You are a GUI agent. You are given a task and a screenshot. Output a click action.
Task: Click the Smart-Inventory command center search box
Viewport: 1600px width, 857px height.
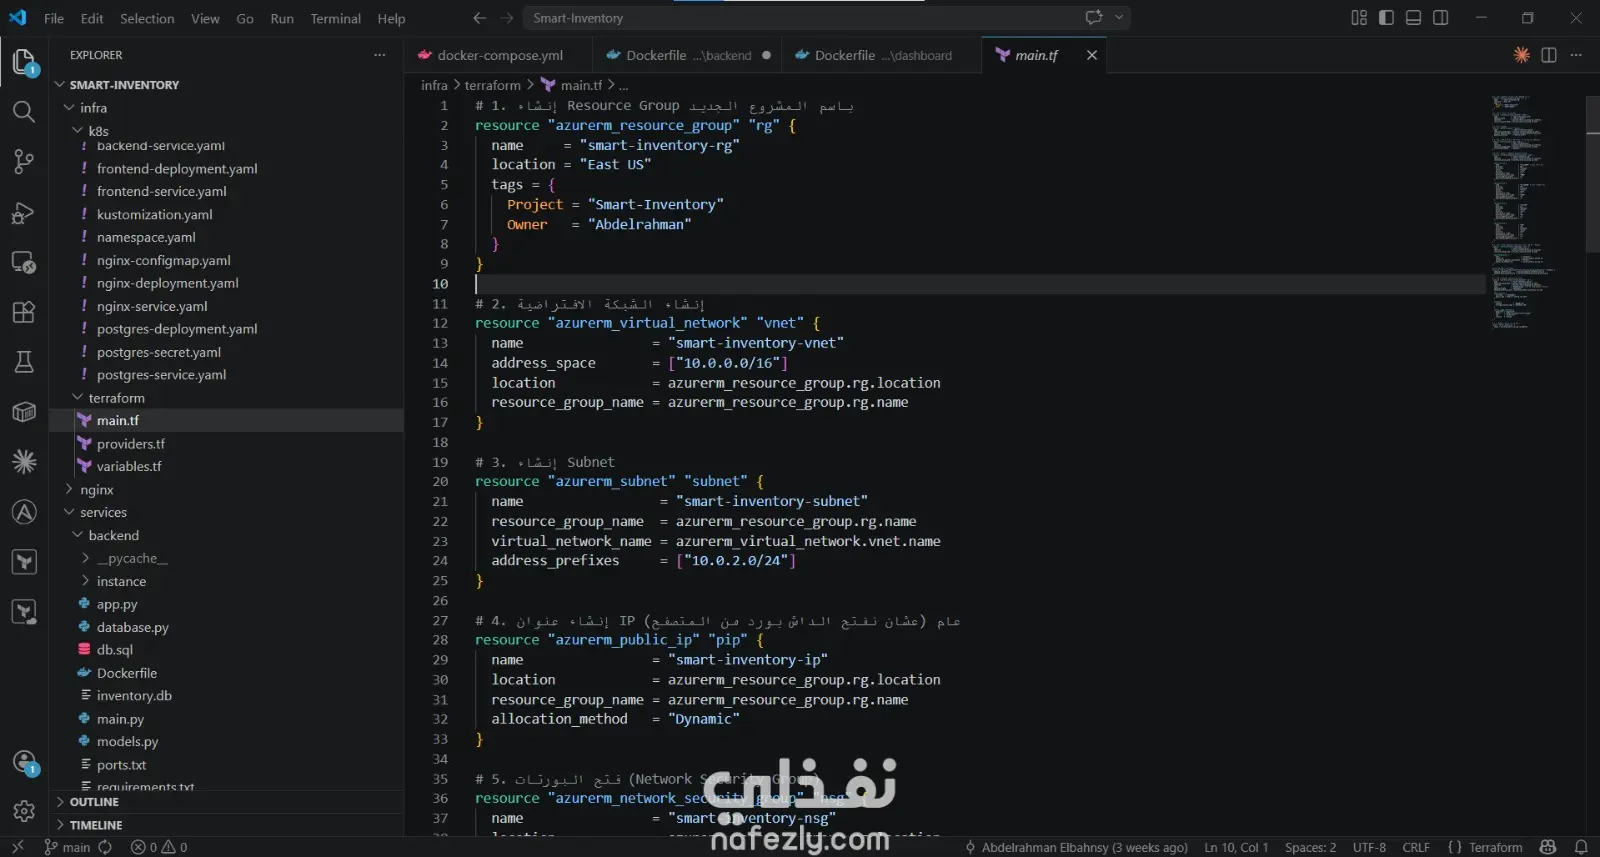click(x=827, y=18)
